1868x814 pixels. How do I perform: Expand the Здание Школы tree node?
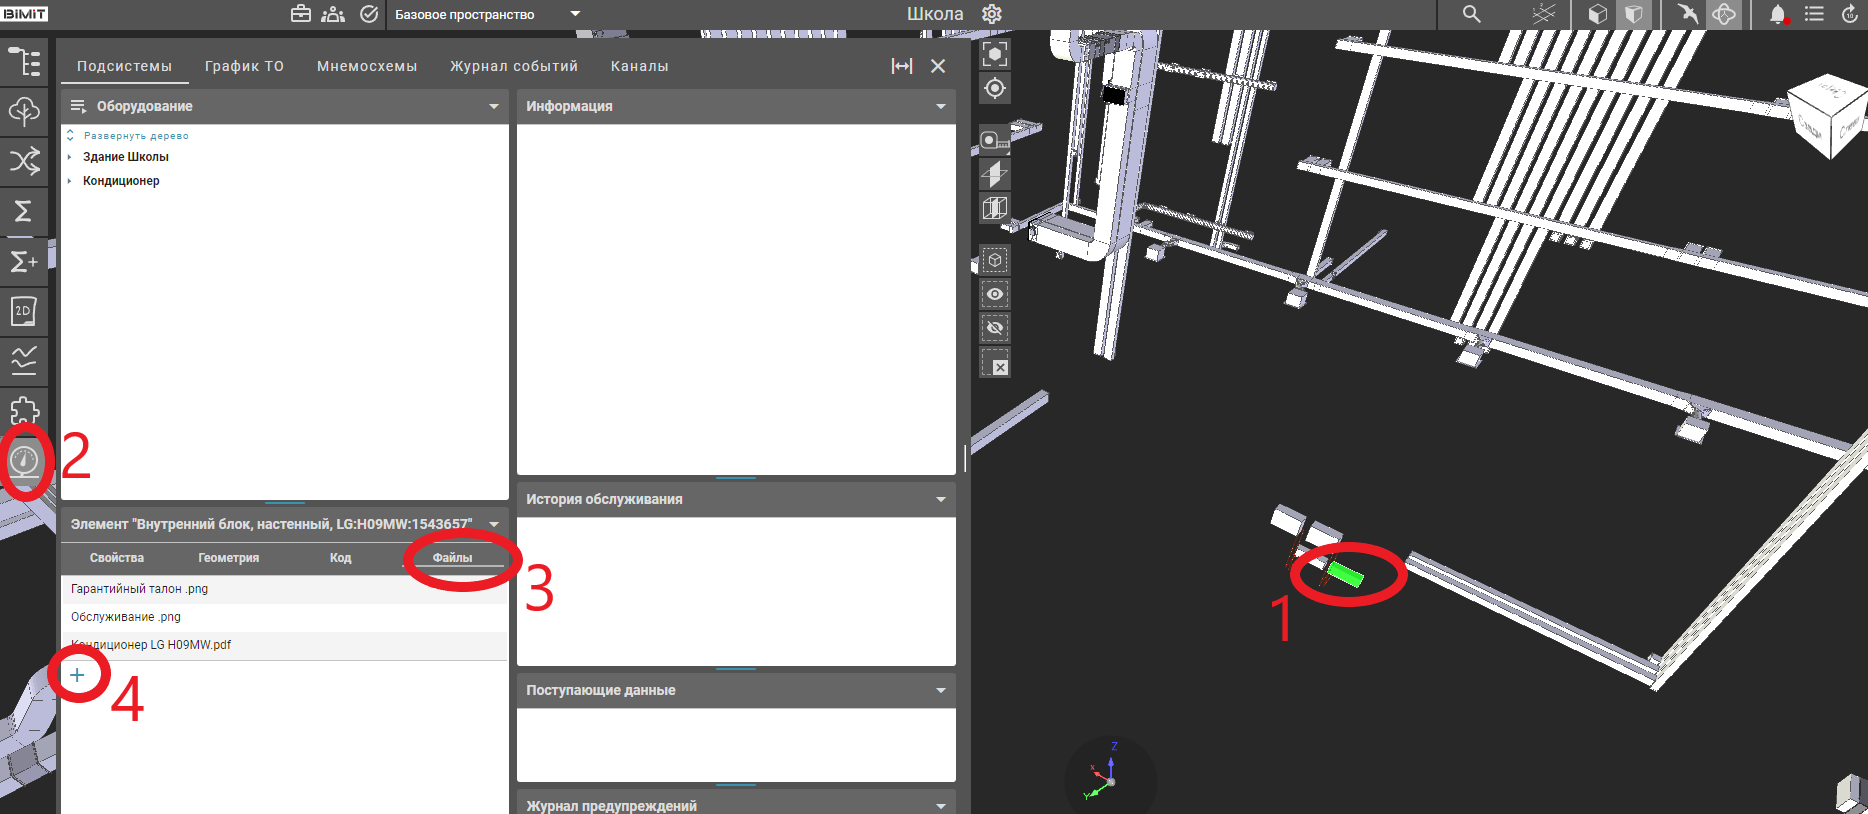(x=69, y=157)
